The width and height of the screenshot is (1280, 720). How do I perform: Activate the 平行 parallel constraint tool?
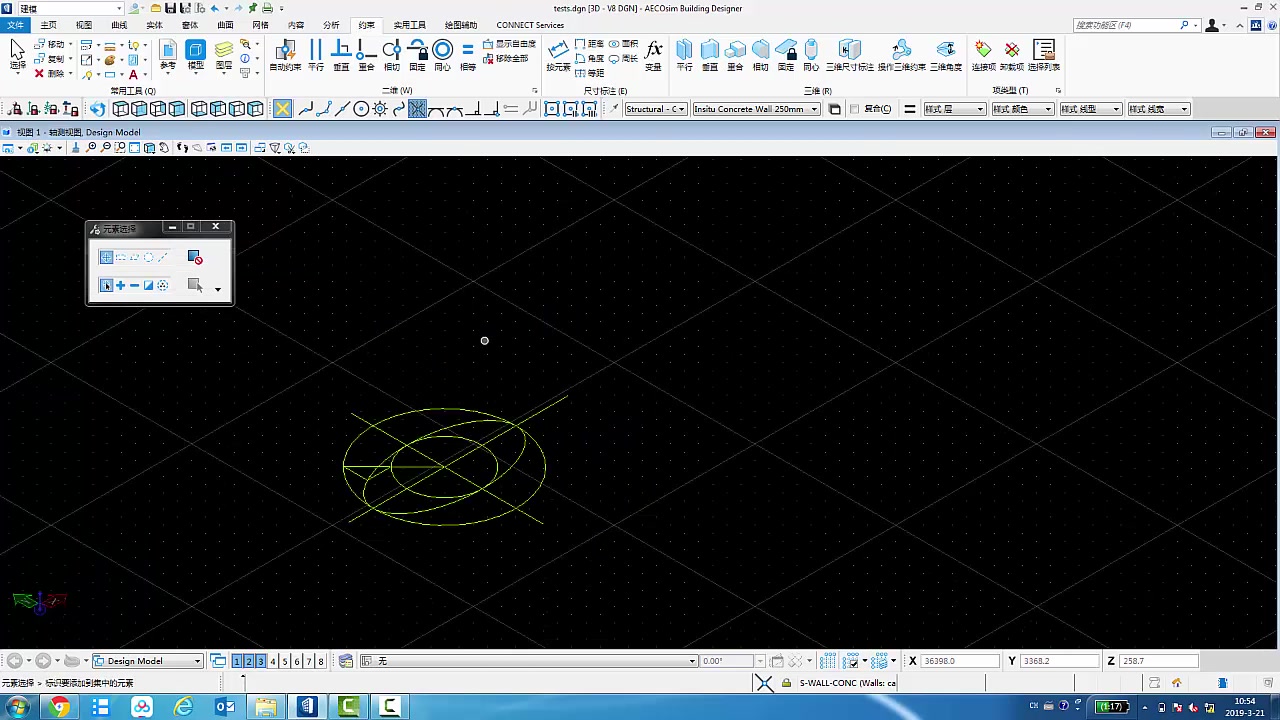[315, 50]
